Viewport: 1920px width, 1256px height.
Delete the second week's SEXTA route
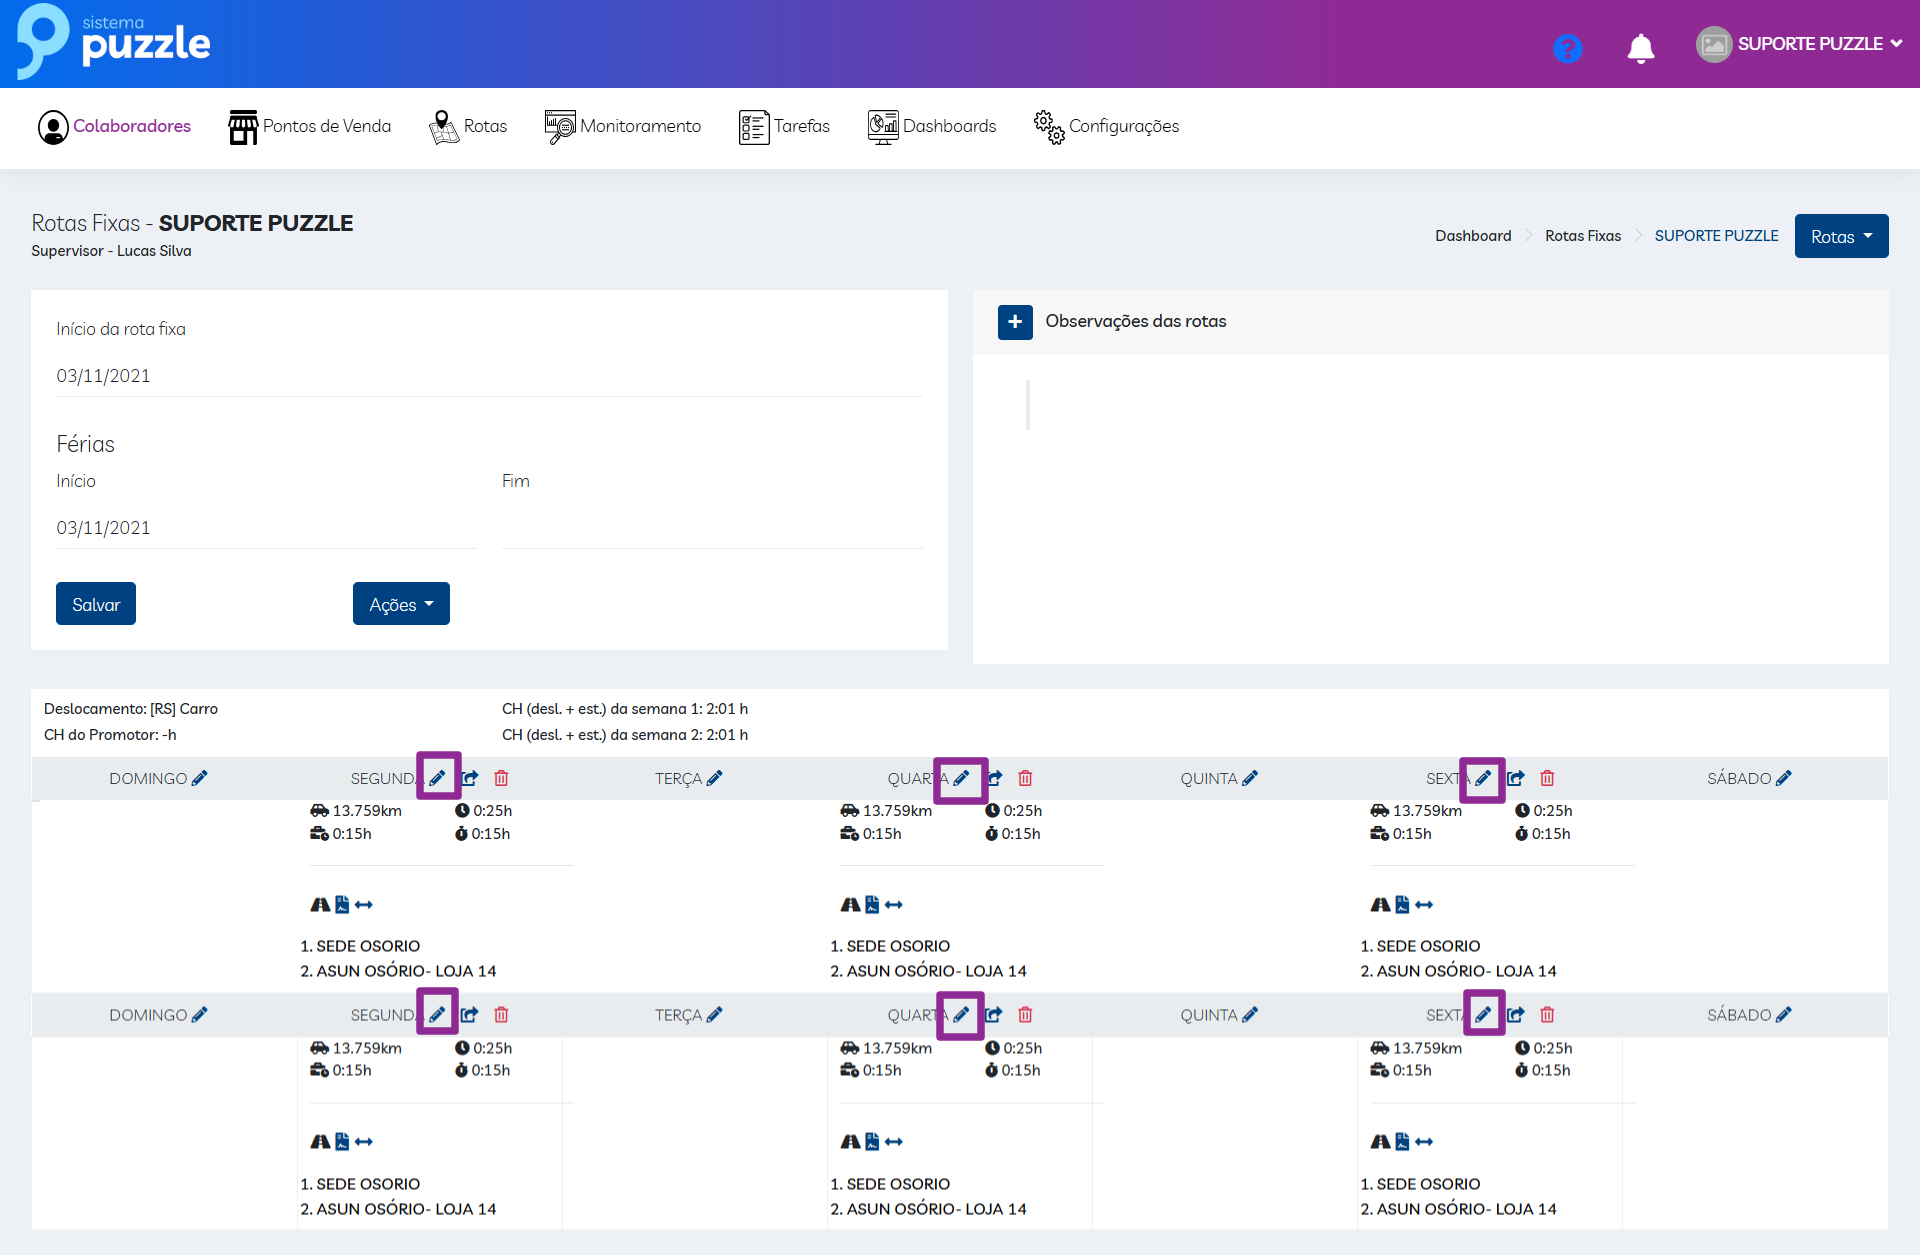coord(1547,1015)
